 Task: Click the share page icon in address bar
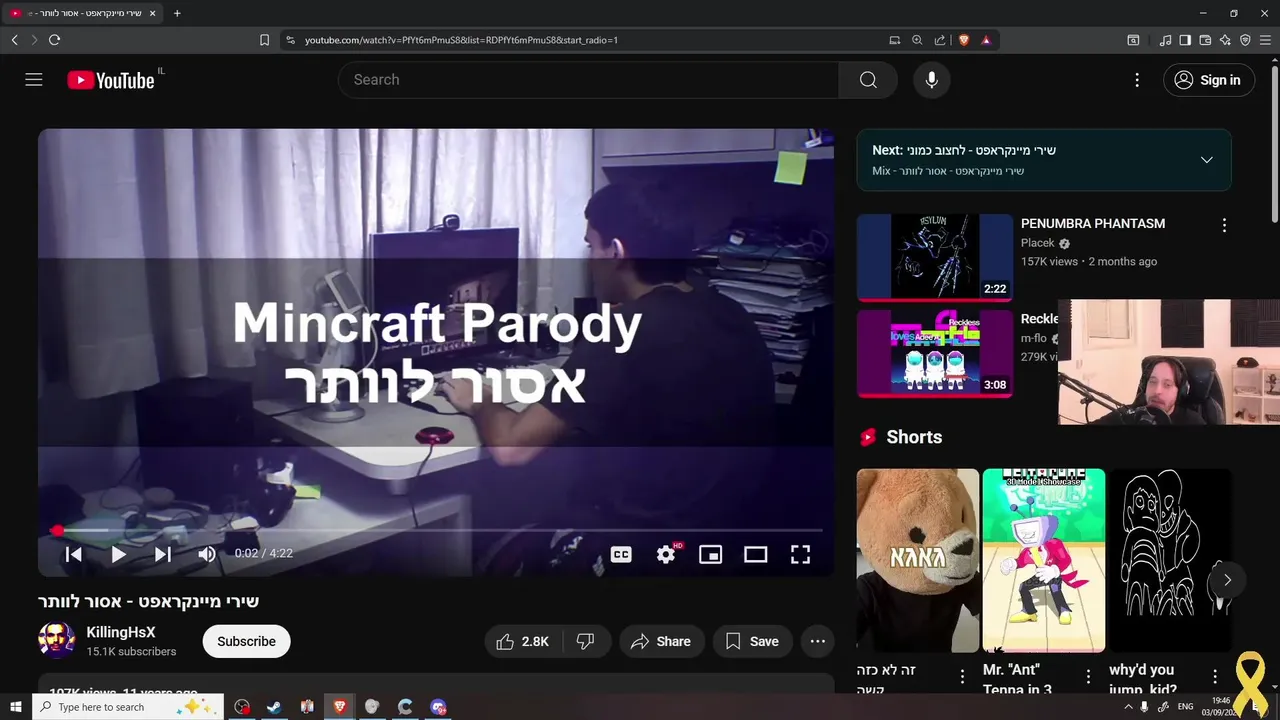[x=940, y=40]
